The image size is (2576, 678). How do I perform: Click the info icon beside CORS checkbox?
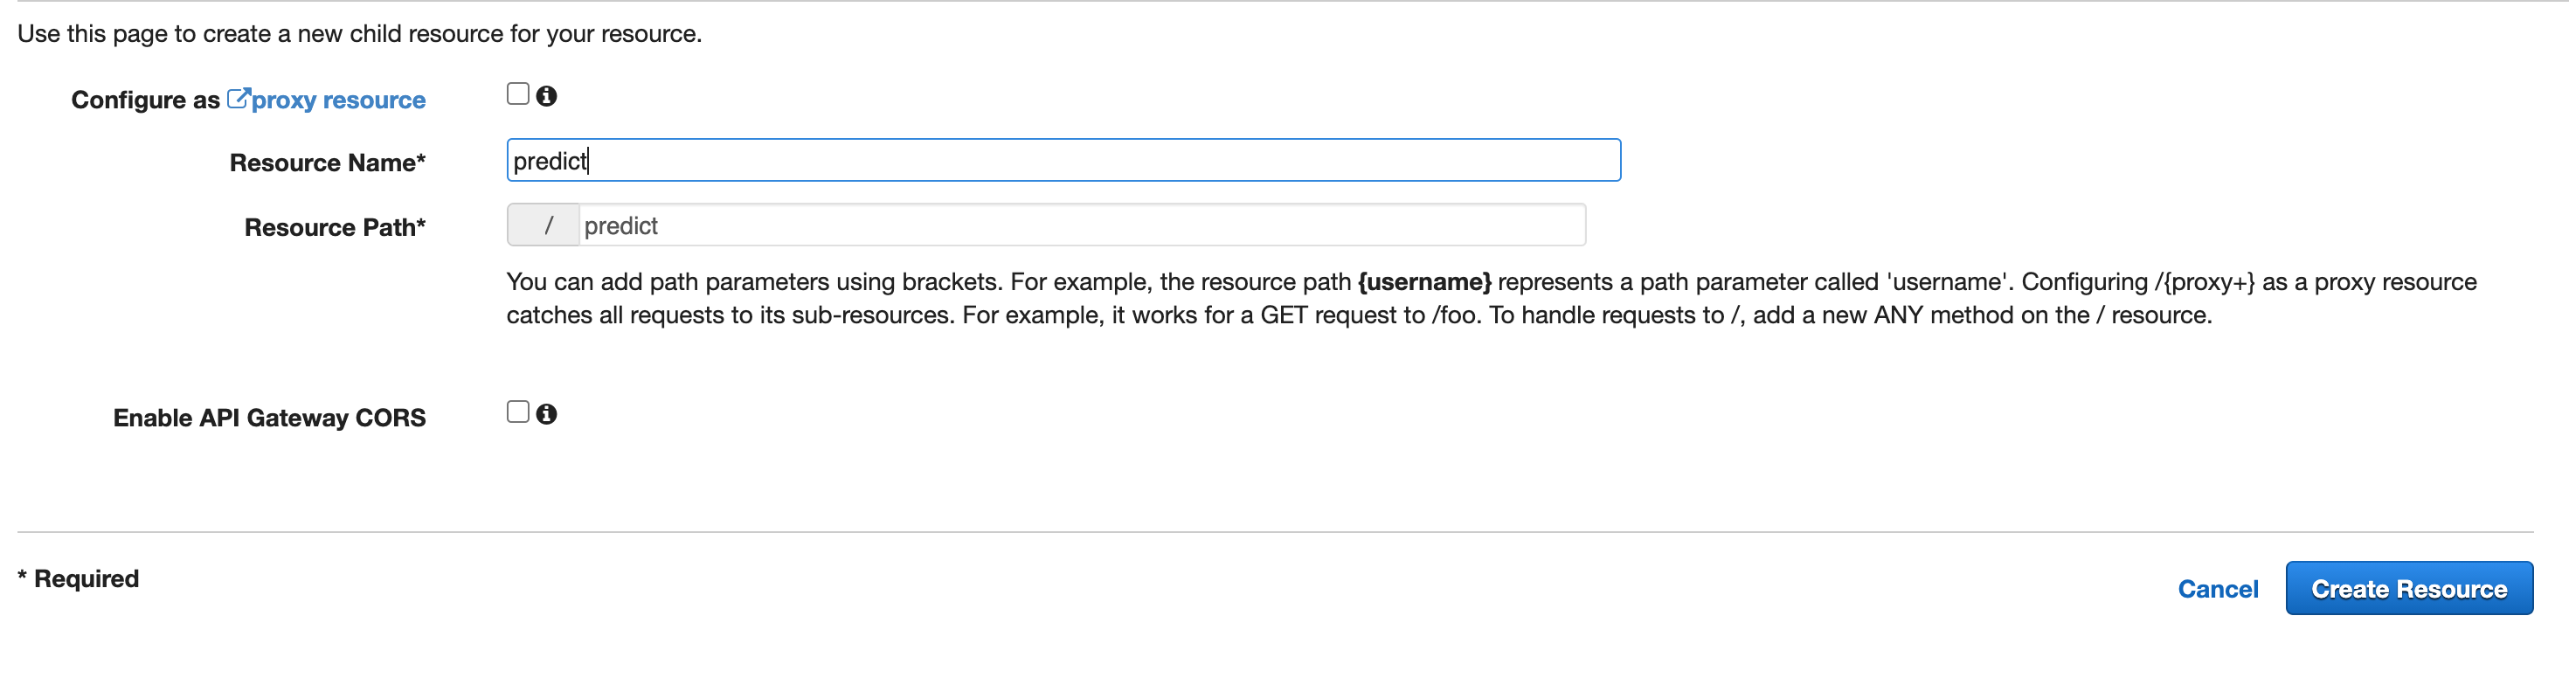coord(546,414)
